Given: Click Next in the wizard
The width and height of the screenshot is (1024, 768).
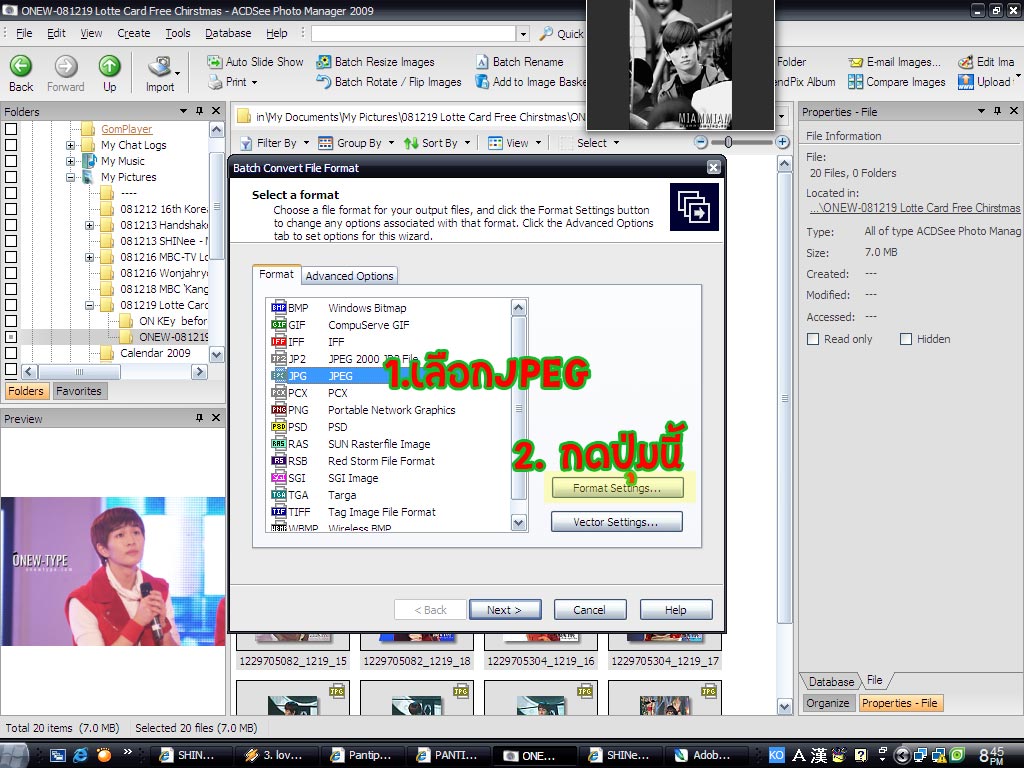Looking at the screenshot, I should point(505,609).
